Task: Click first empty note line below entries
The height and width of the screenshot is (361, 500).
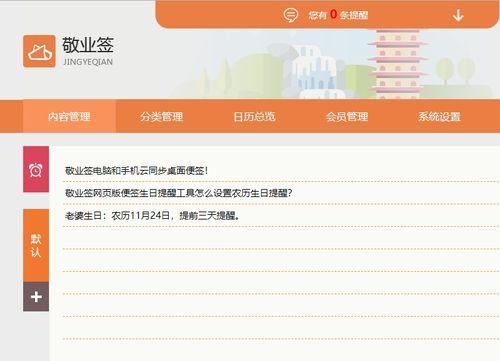Action: click(281, 238)
